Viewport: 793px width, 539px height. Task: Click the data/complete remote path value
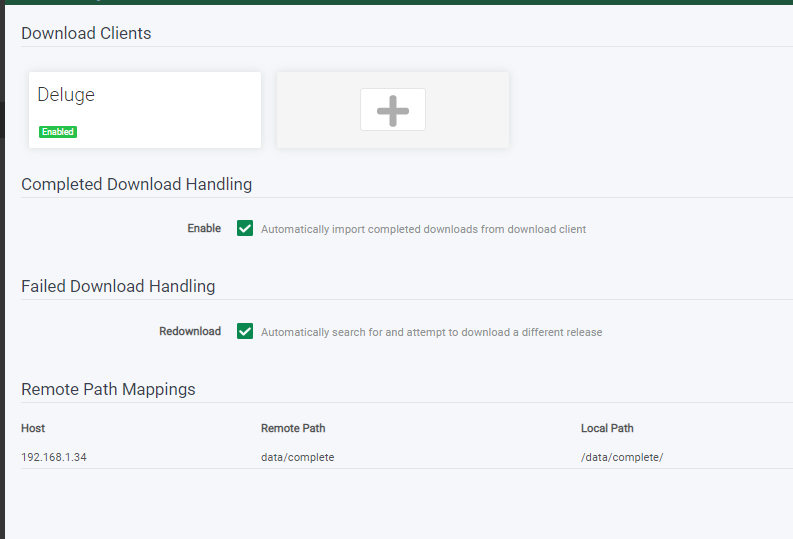tap(297, 457)
